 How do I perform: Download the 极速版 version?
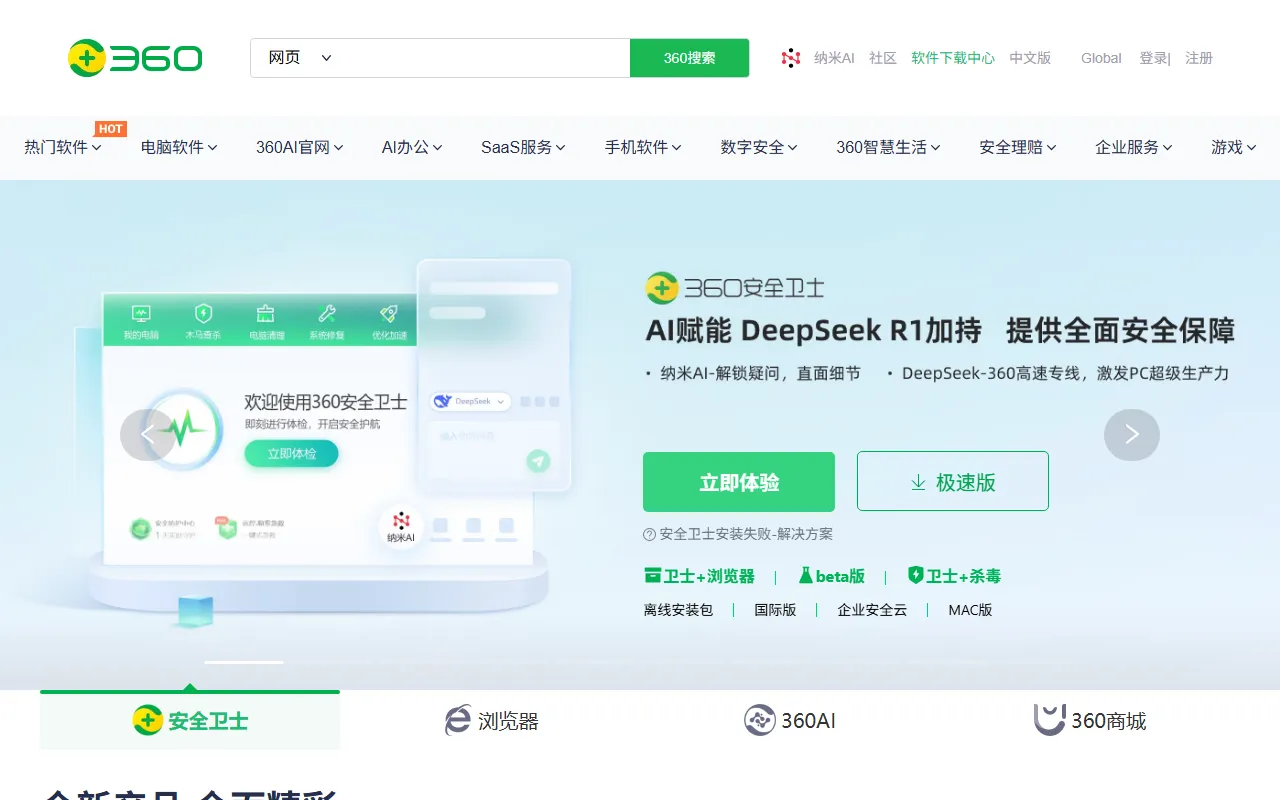coord(952,482)
